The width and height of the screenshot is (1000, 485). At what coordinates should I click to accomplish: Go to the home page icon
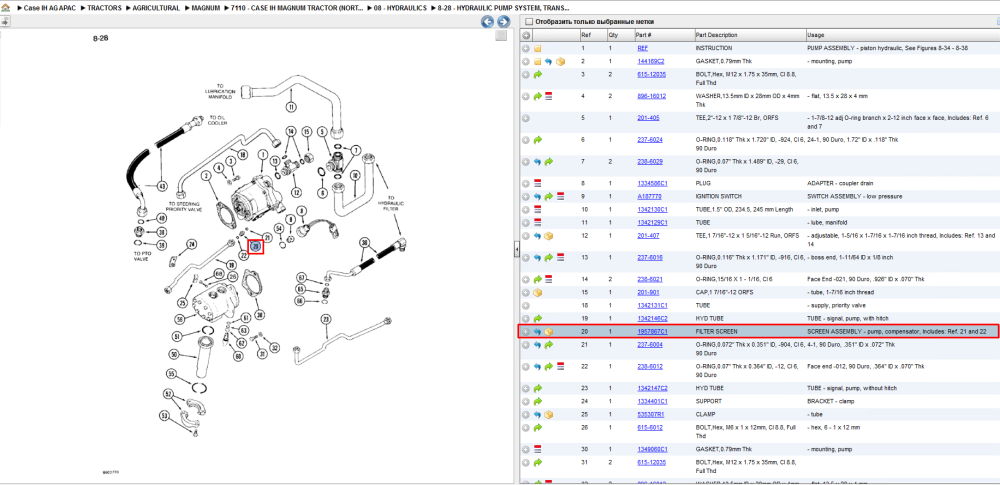[x=6, y=8]
